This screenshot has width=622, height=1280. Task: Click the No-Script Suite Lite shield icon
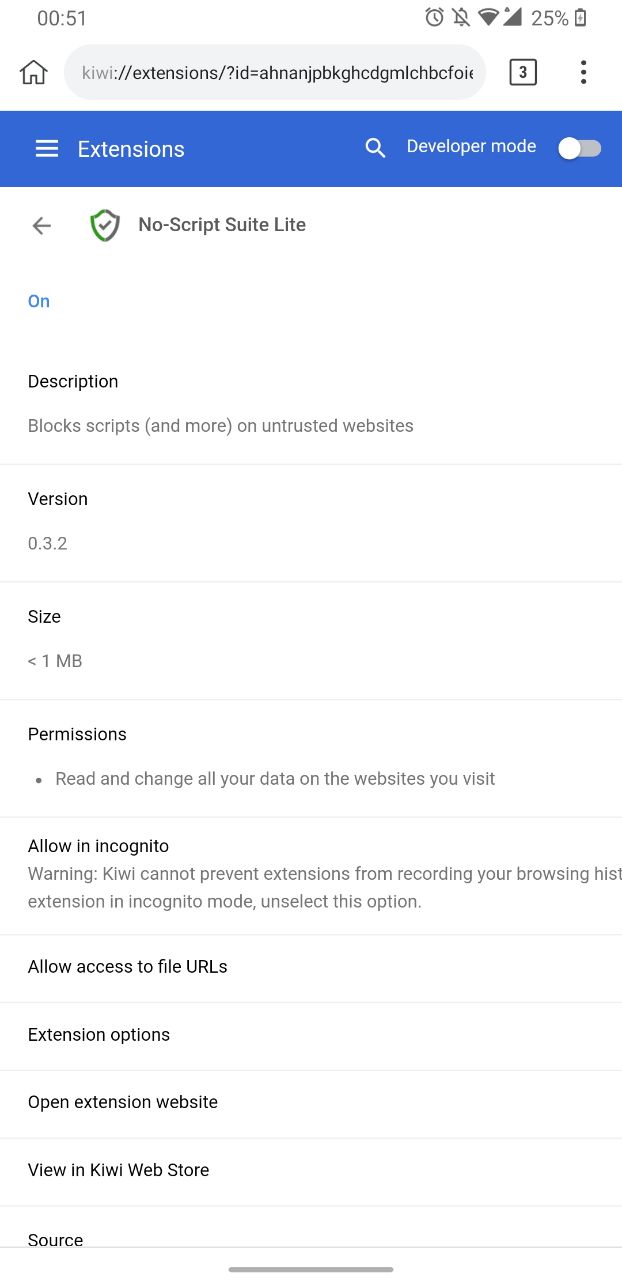(x=105, y=226)
